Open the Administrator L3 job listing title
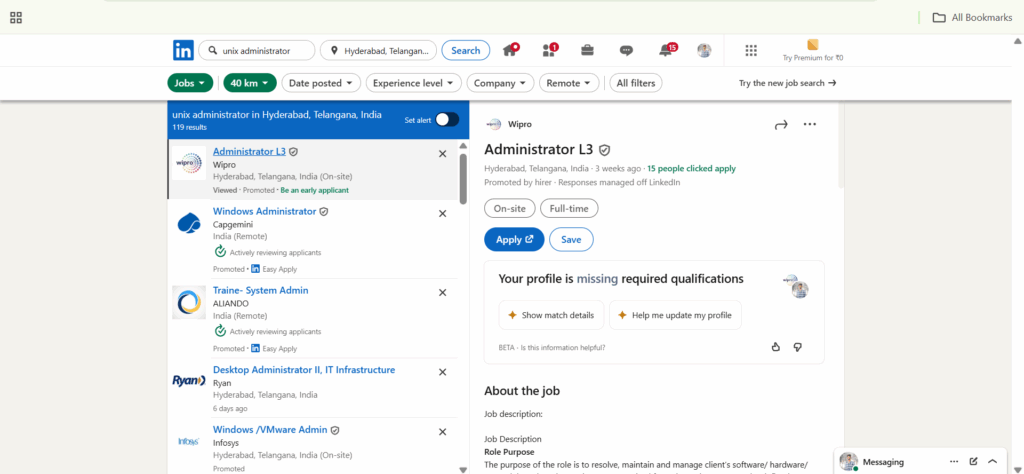The image size is (1024, 474). (x=249, y=151)
